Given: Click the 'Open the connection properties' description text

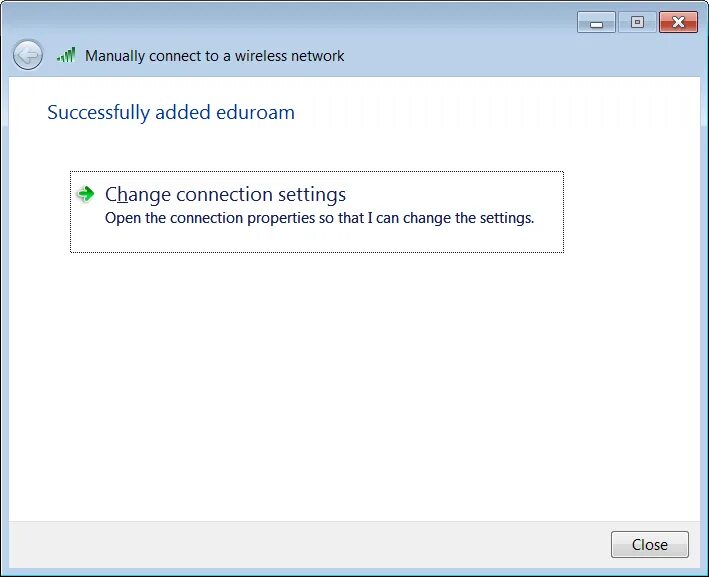Looking at the screenshot, I should click(x=319, y=218).
